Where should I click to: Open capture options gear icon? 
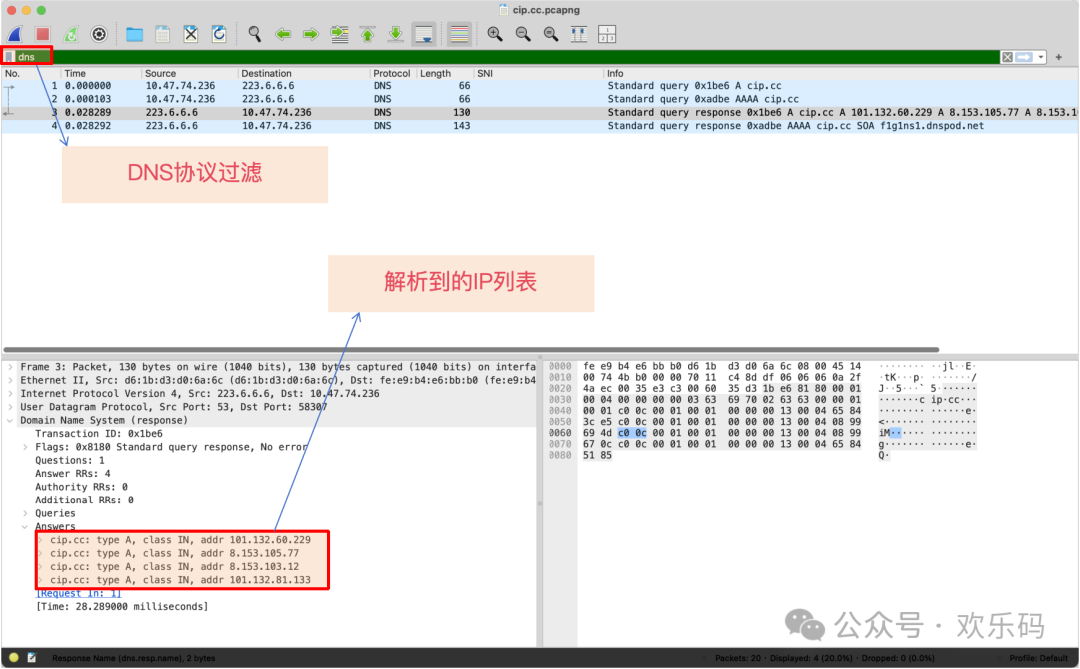pyautogui.click(x=99, y=34)
